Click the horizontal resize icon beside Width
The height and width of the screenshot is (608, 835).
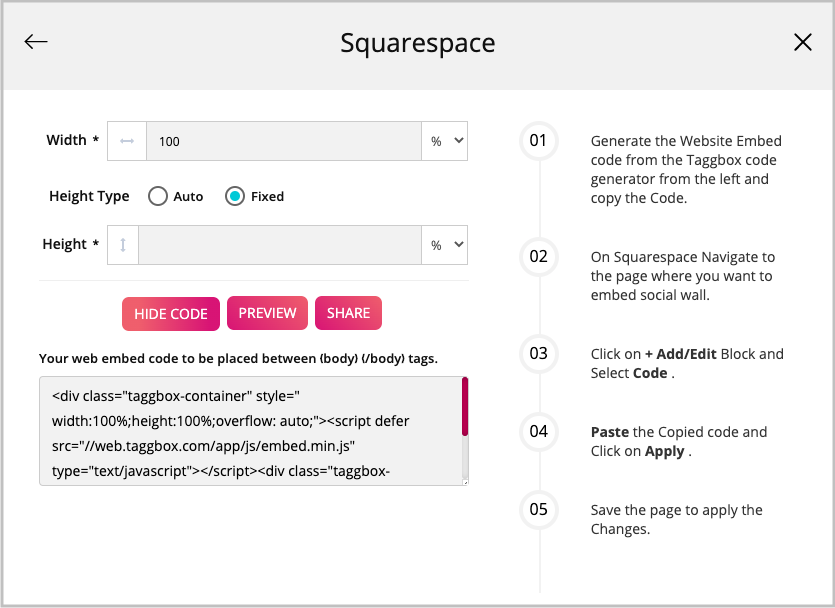[126, 140]
